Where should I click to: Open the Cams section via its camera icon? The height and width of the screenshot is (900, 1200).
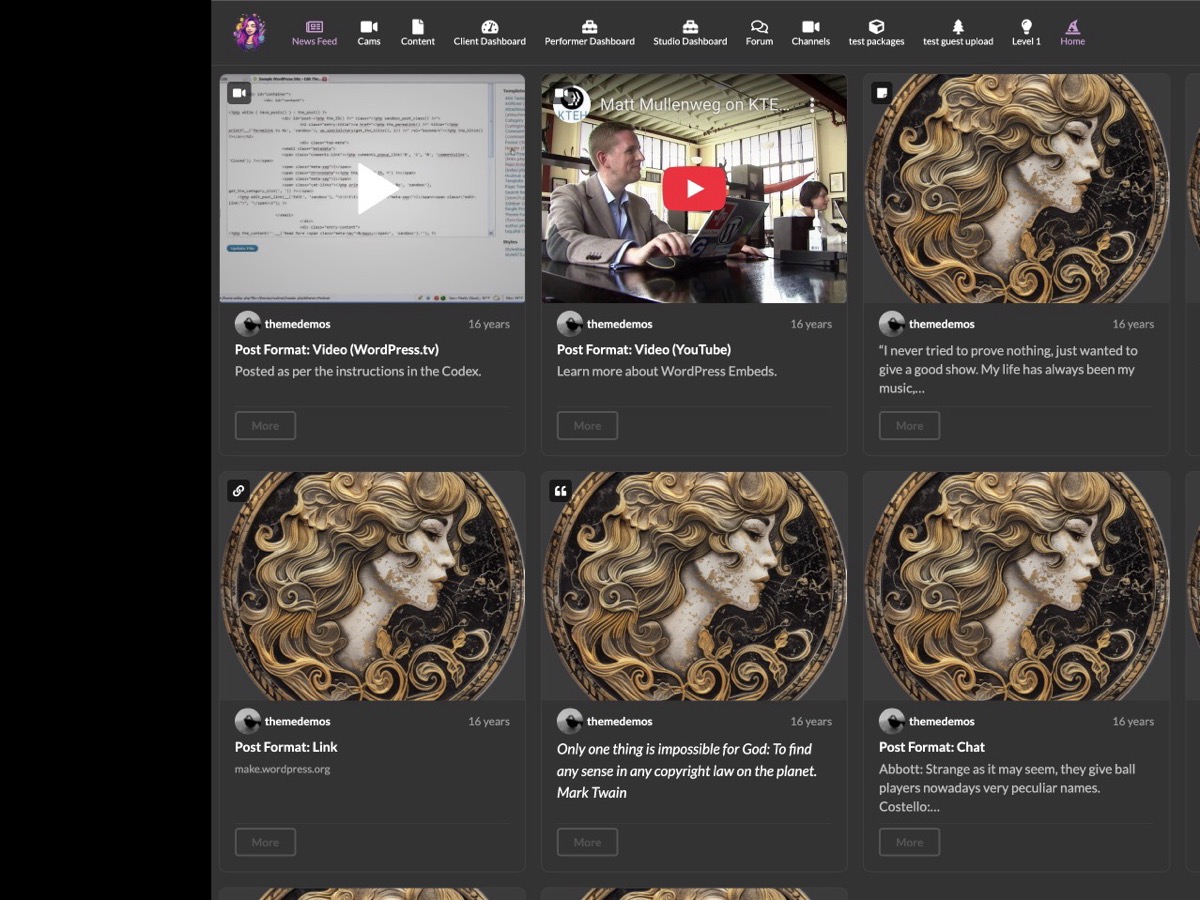click(370, 26)
